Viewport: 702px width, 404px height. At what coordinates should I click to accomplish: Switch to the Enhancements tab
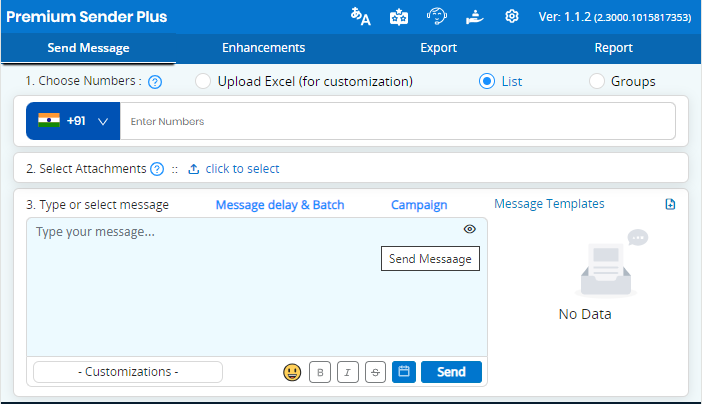(263, 48)
